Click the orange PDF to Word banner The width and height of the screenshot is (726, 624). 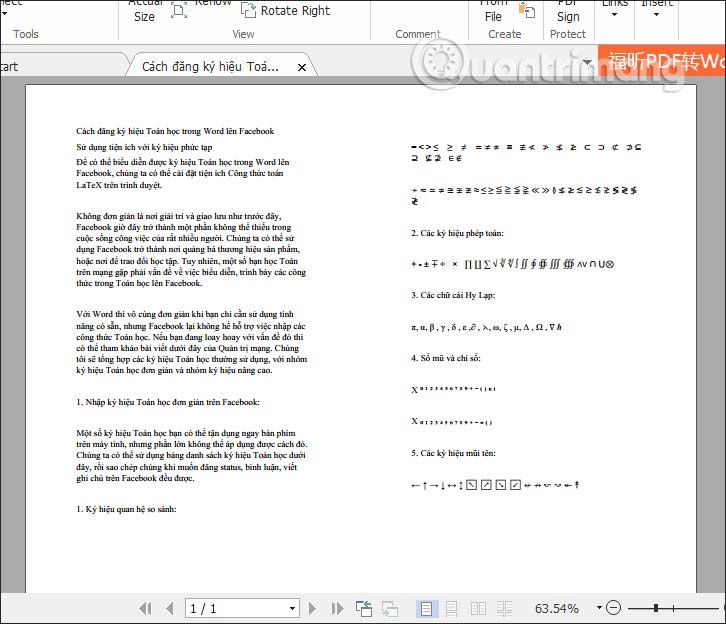[x=661, y=61]
